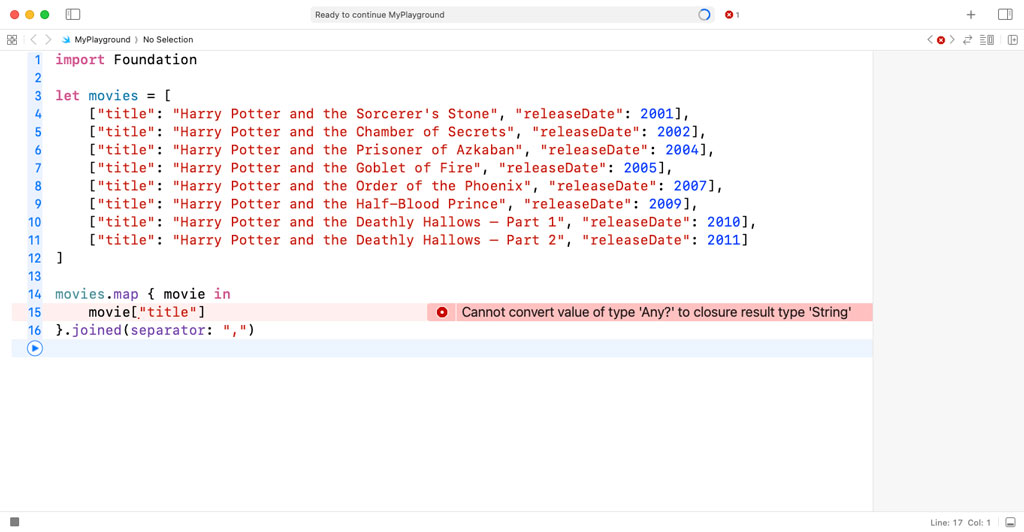The height and width of the screenshot is (532, 1024).
Task: Click the release year 2001
Action: coord(656,114)
